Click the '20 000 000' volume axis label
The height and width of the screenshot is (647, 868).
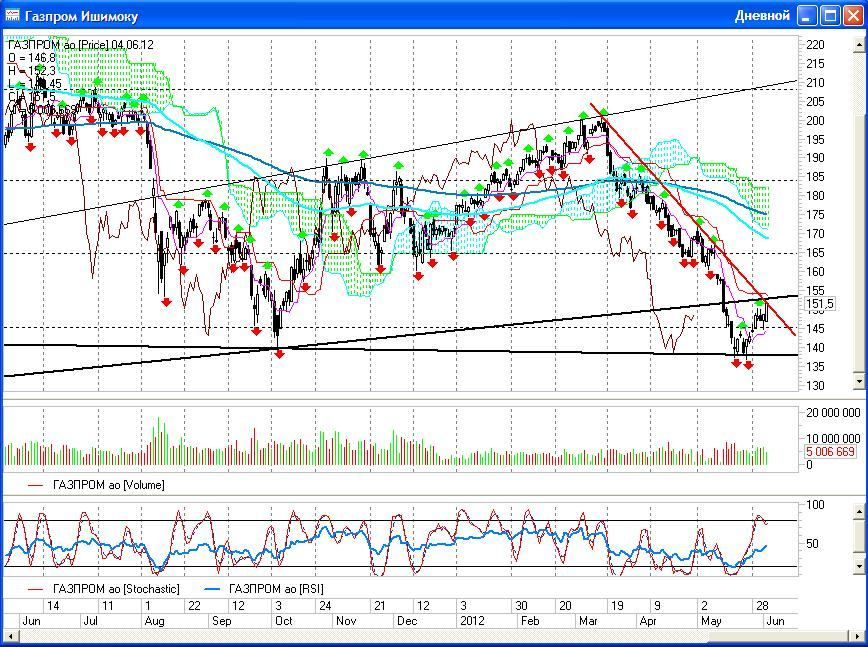coord(833,413)
